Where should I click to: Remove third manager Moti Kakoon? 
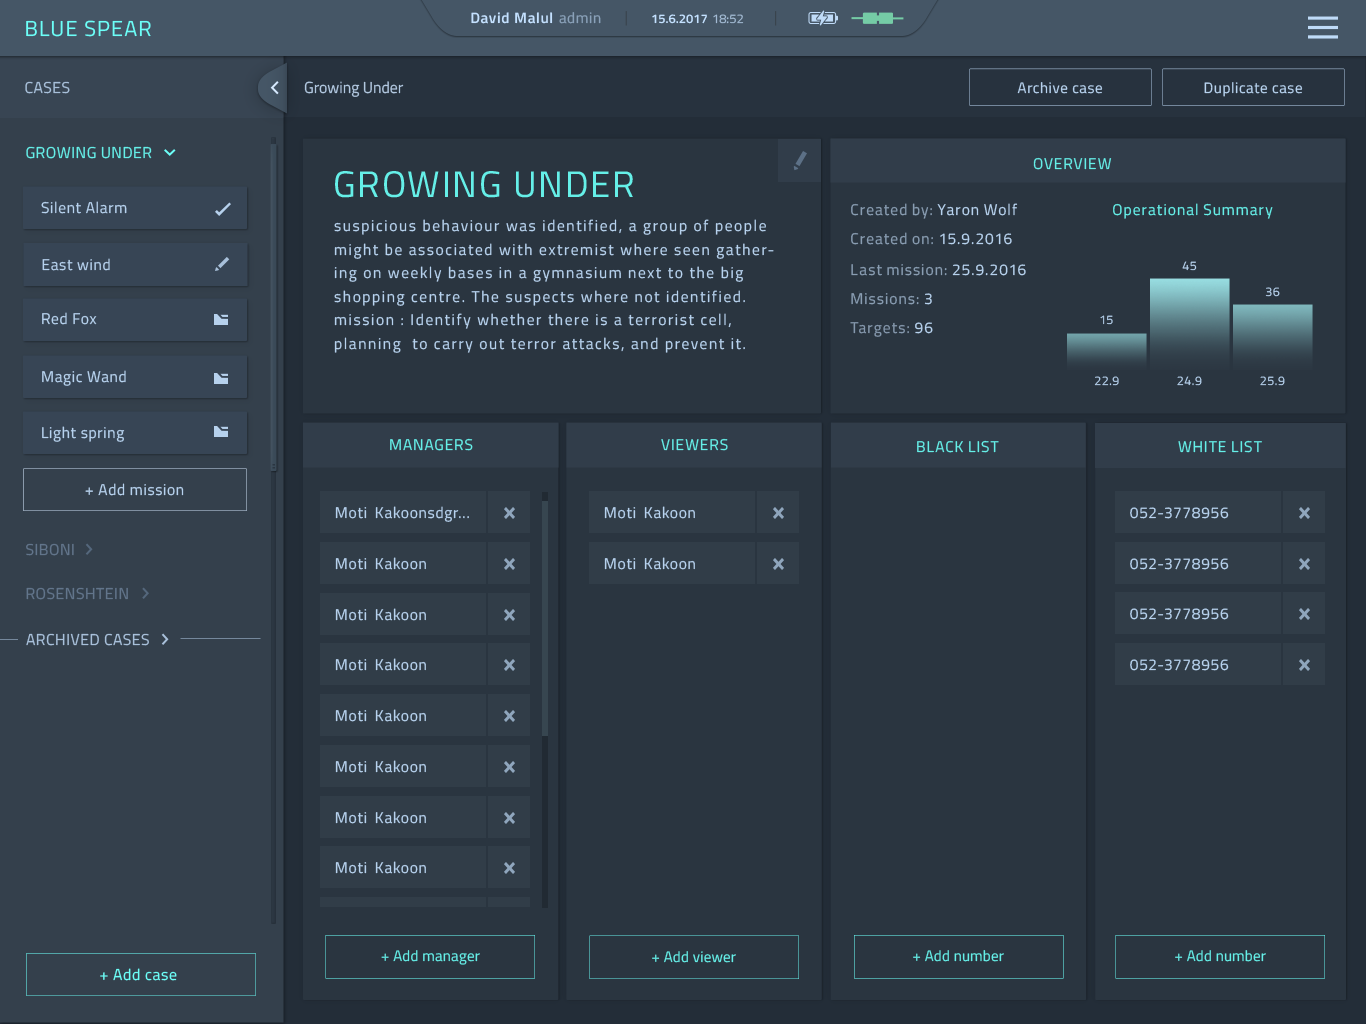[x=509, y=615]
